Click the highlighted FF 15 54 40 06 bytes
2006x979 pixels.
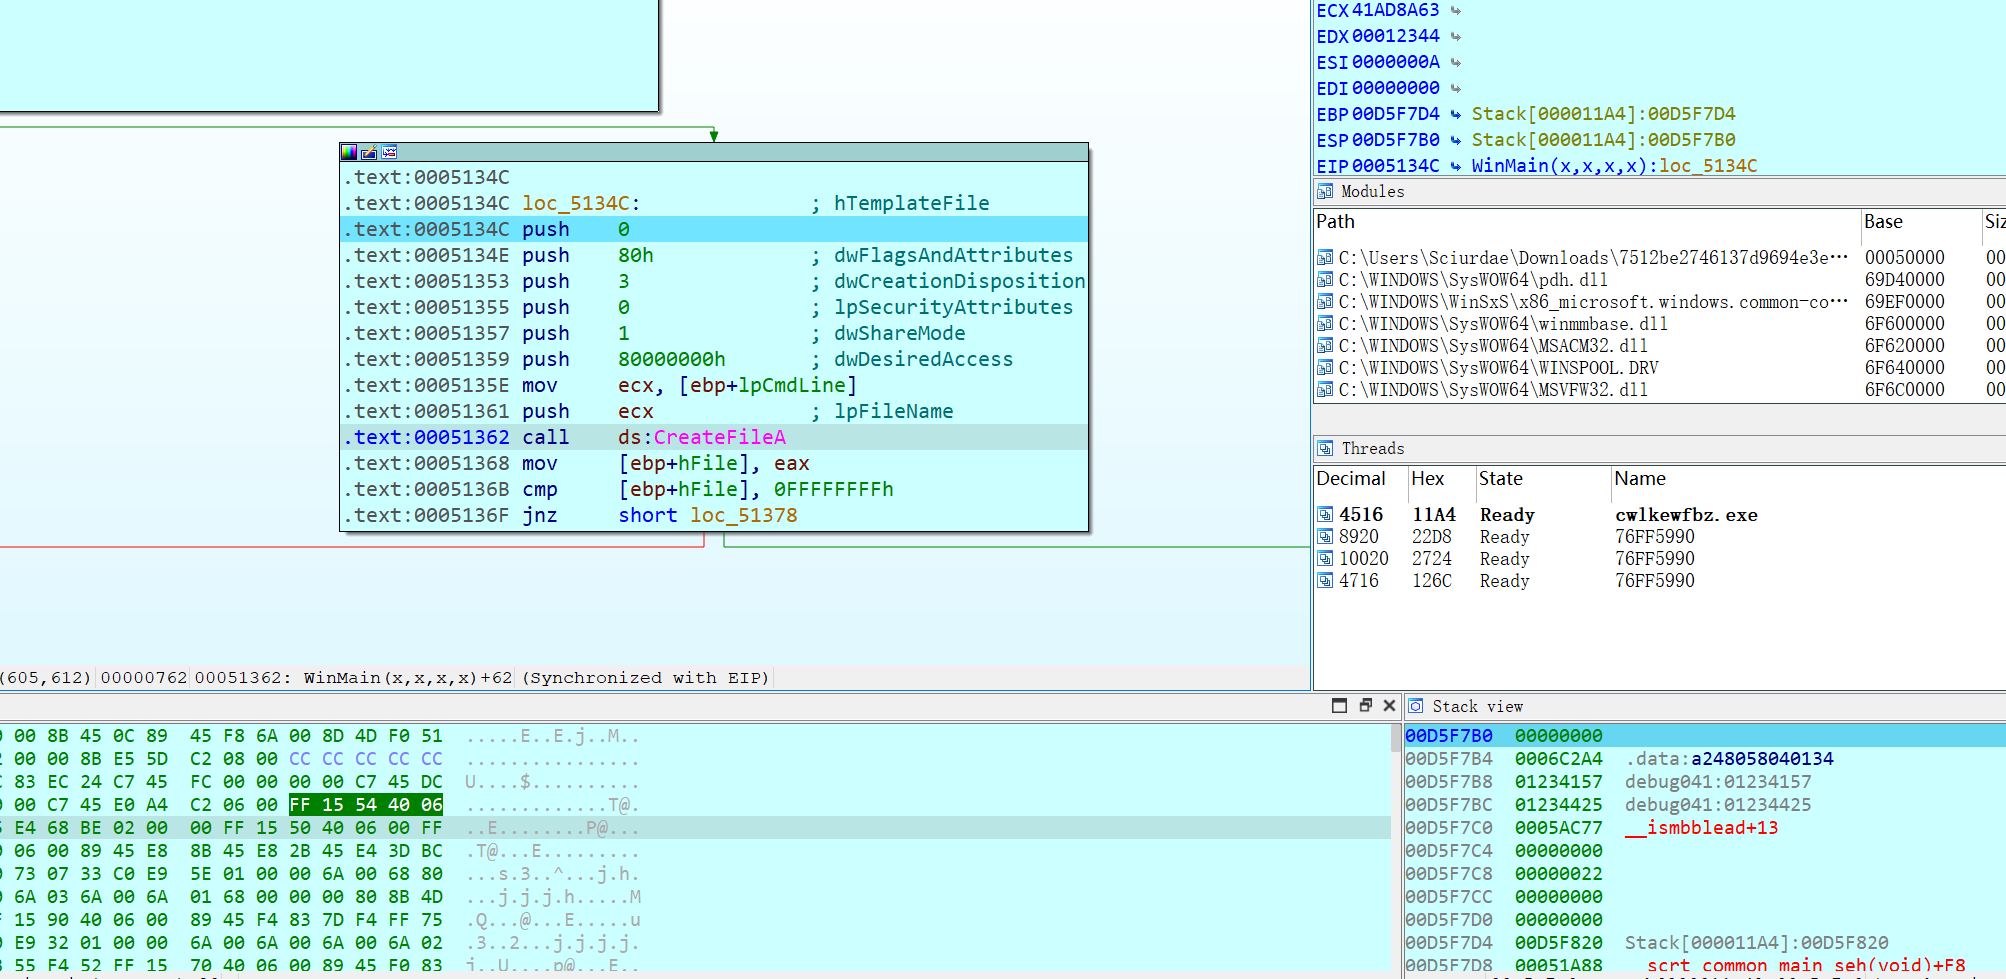click(x=366, y=805)
